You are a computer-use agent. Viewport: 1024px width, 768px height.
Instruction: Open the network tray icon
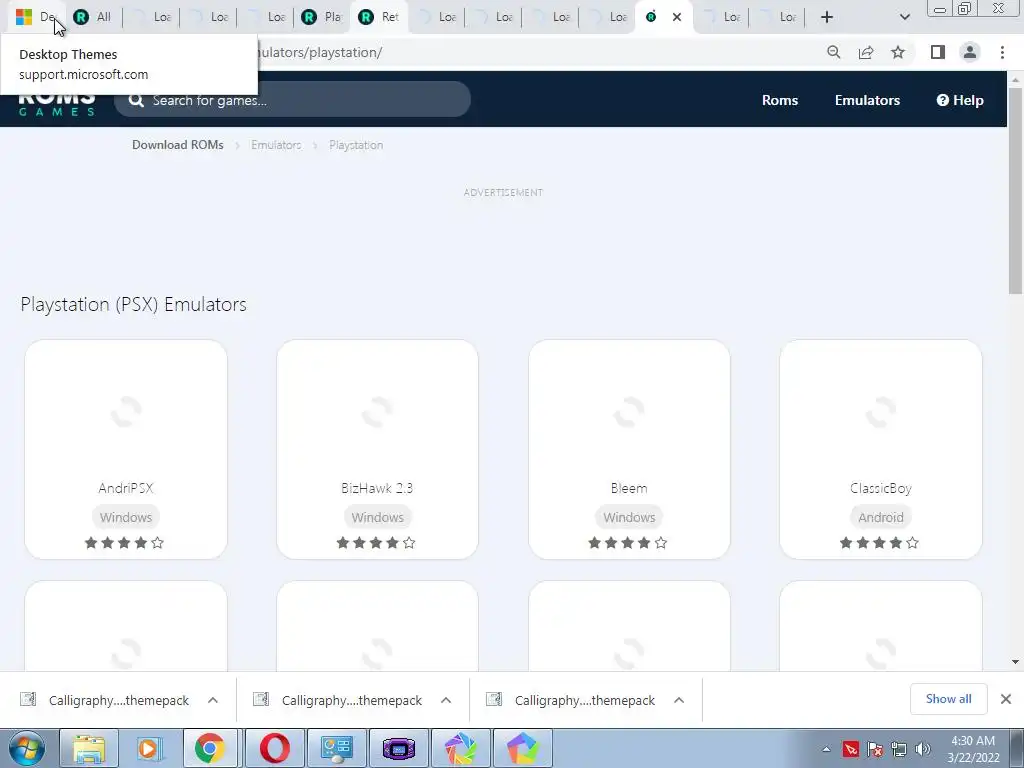tap(899, 749)
